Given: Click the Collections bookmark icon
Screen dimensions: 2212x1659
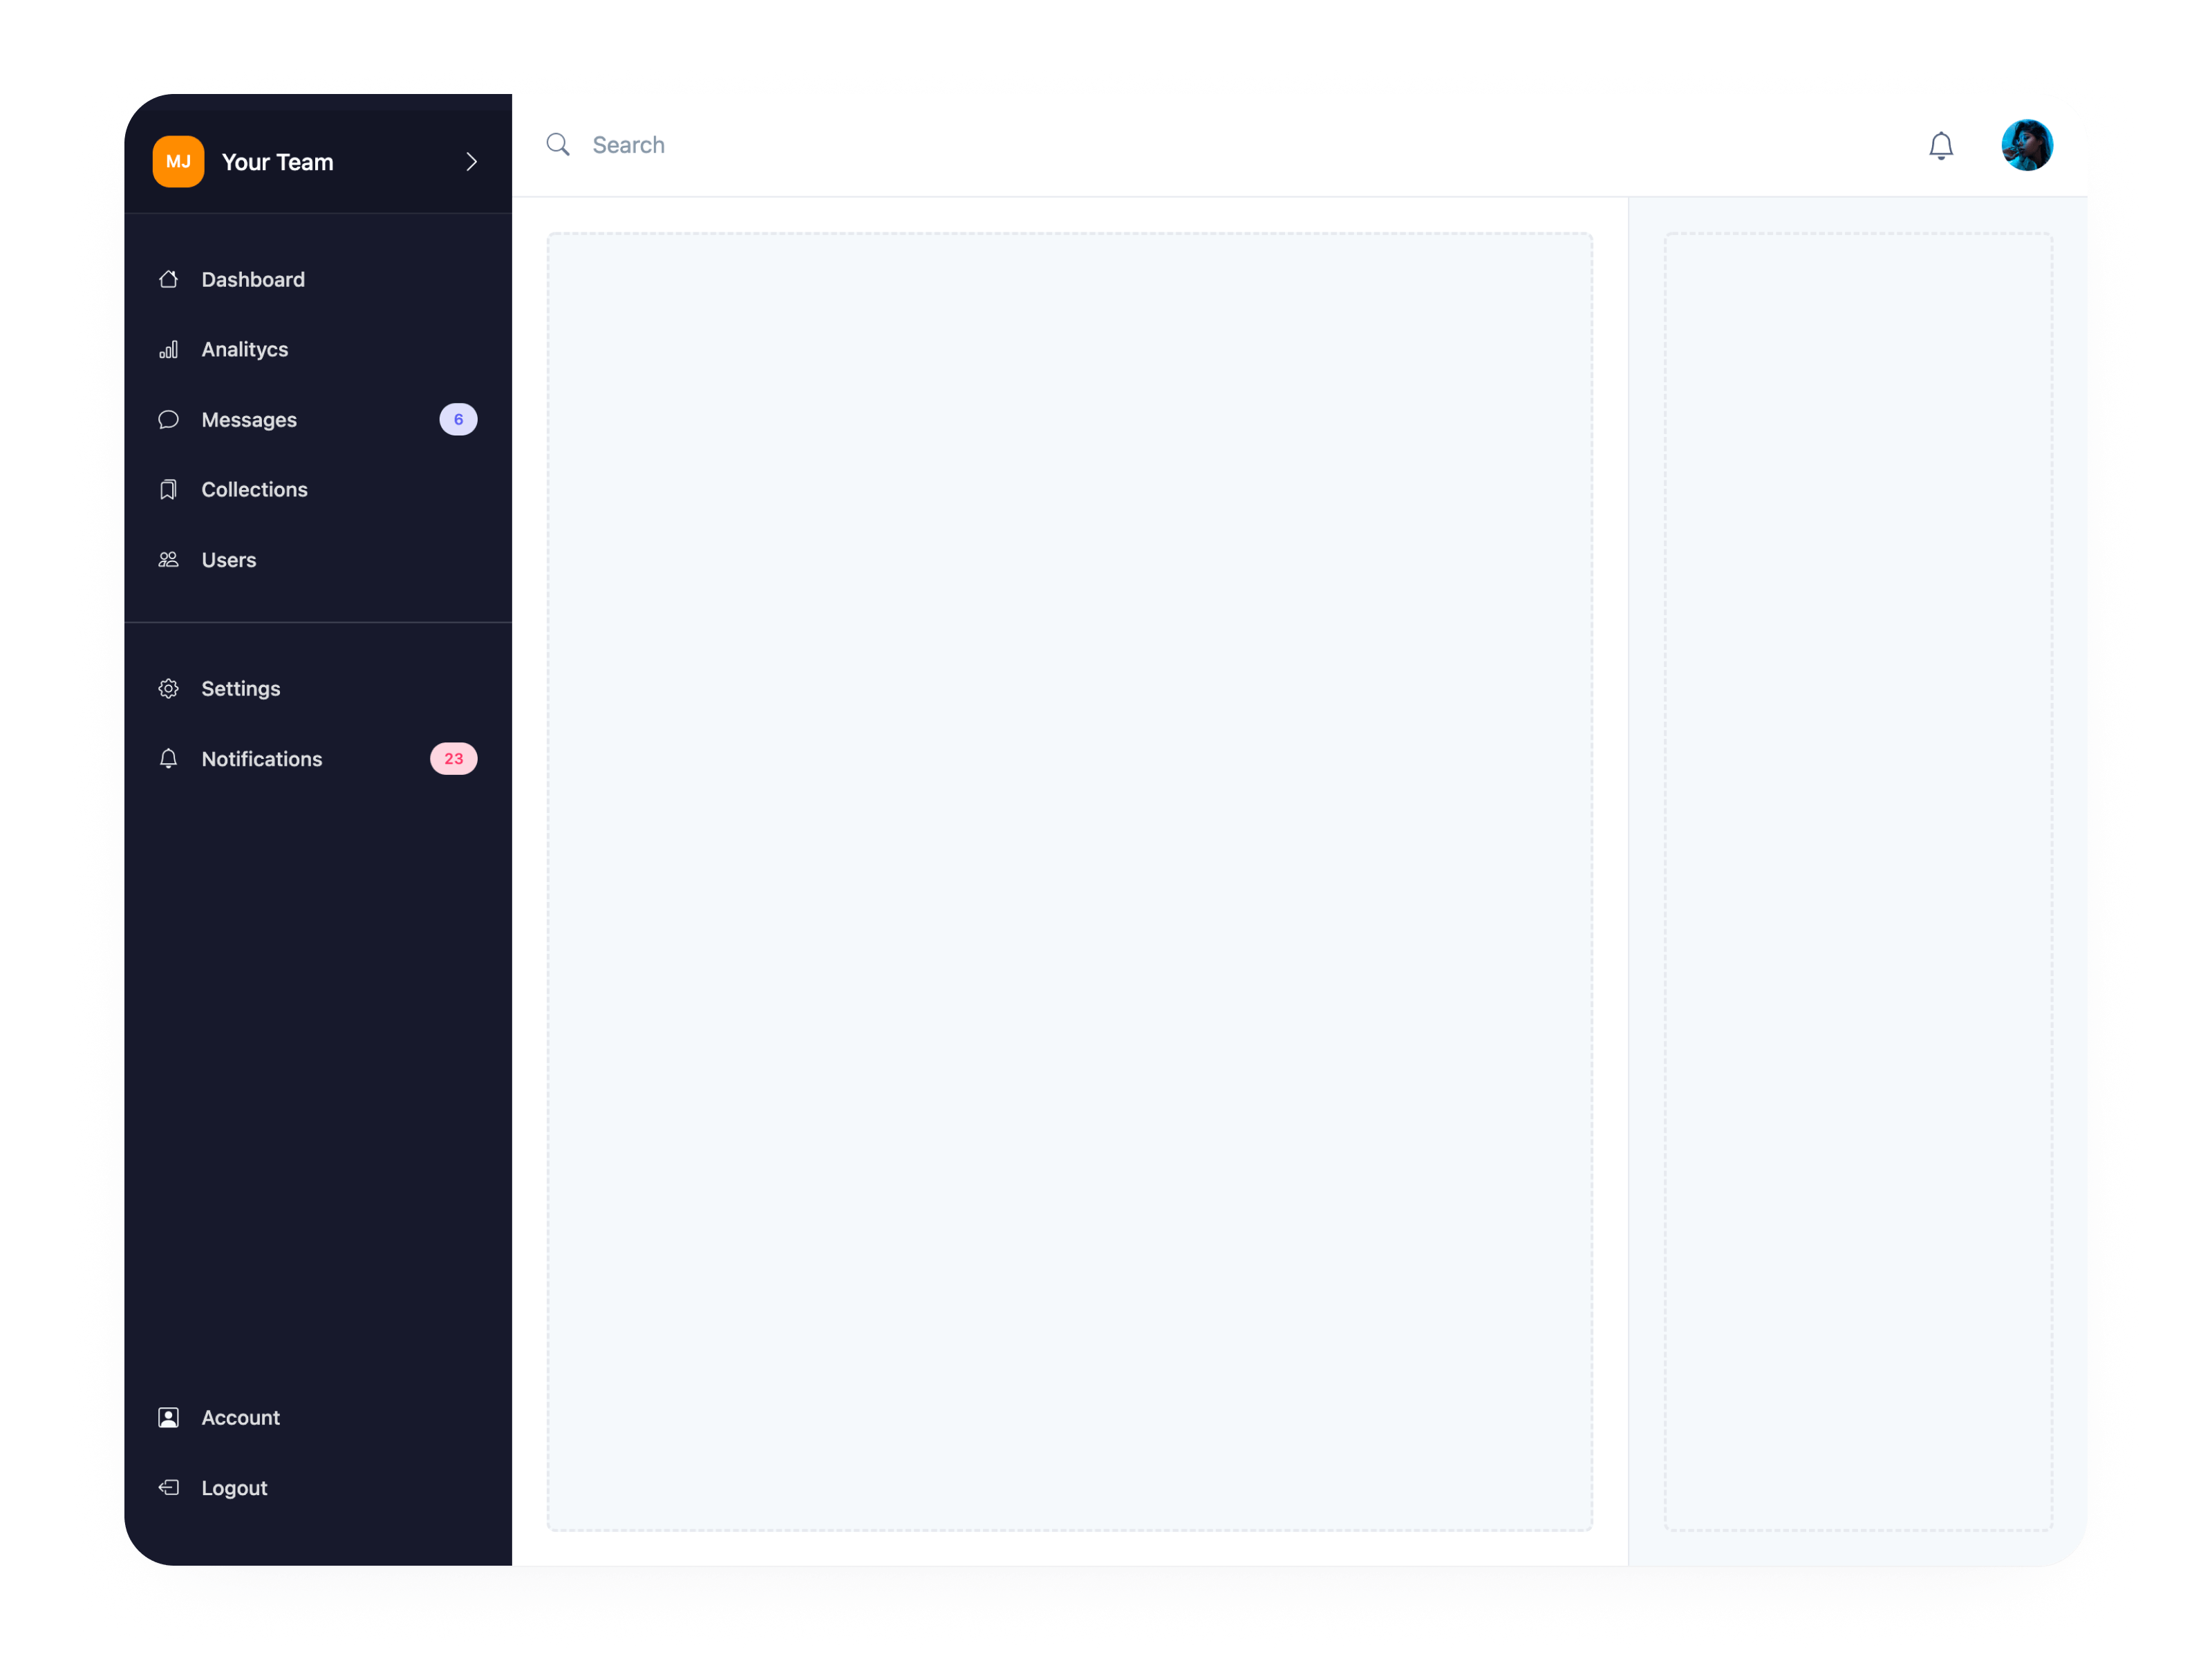Looking at the screenshot, I should (167, 488).
